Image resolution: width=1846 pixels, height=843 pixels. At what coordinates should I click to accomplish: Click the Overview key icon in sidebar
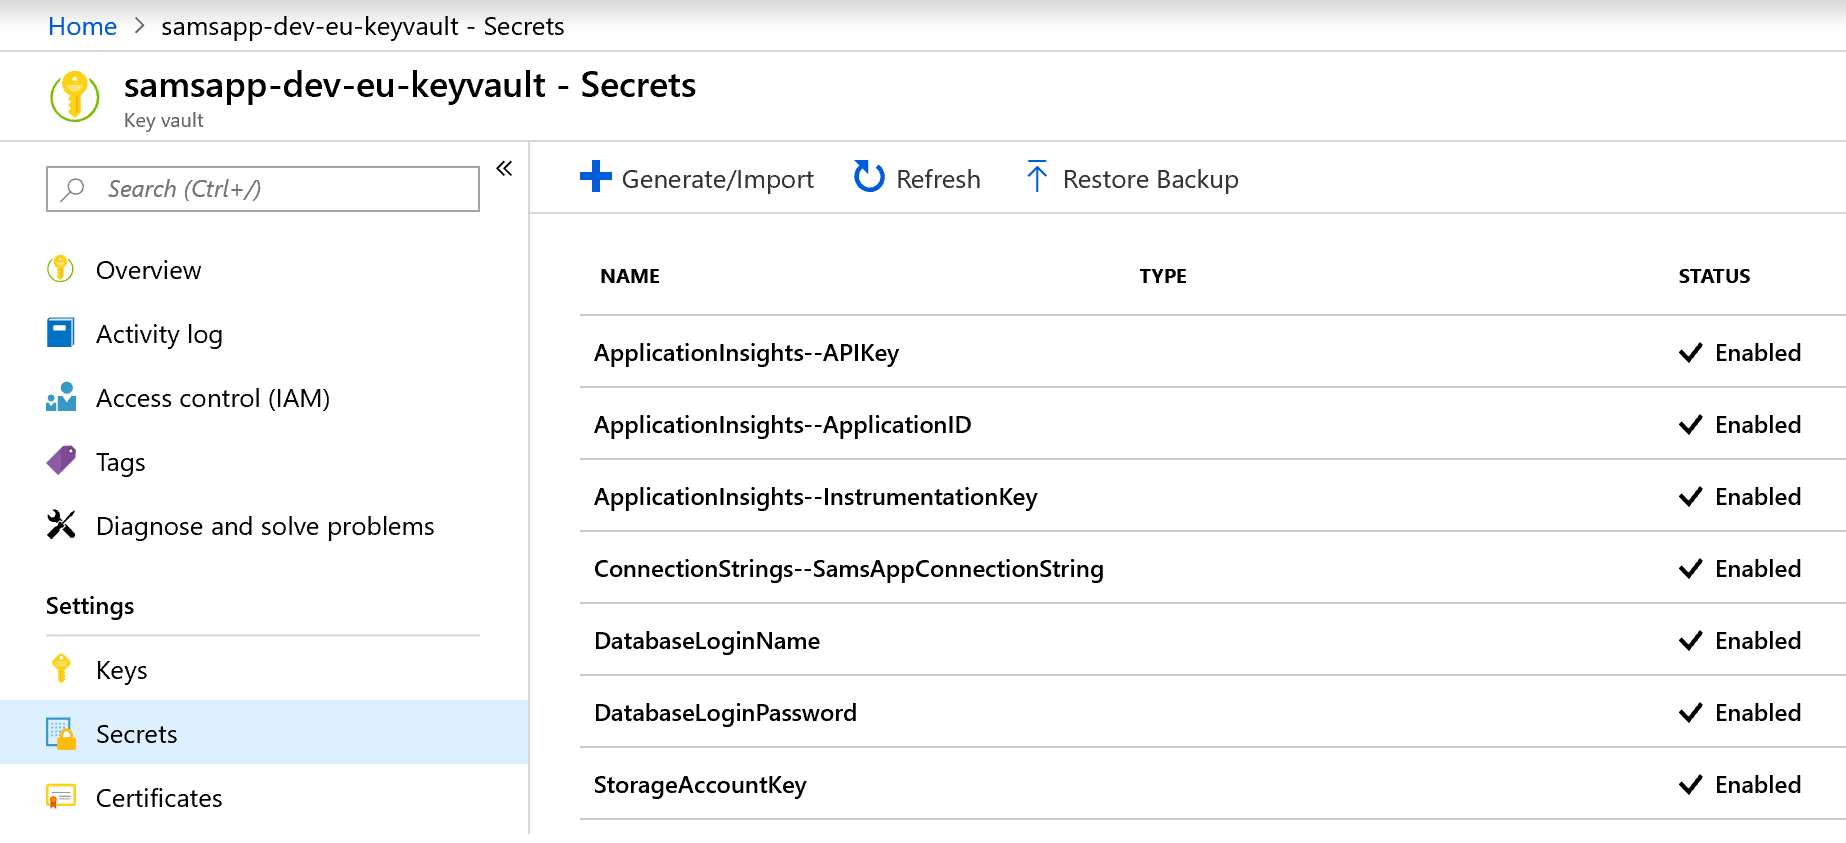[61, 269]
